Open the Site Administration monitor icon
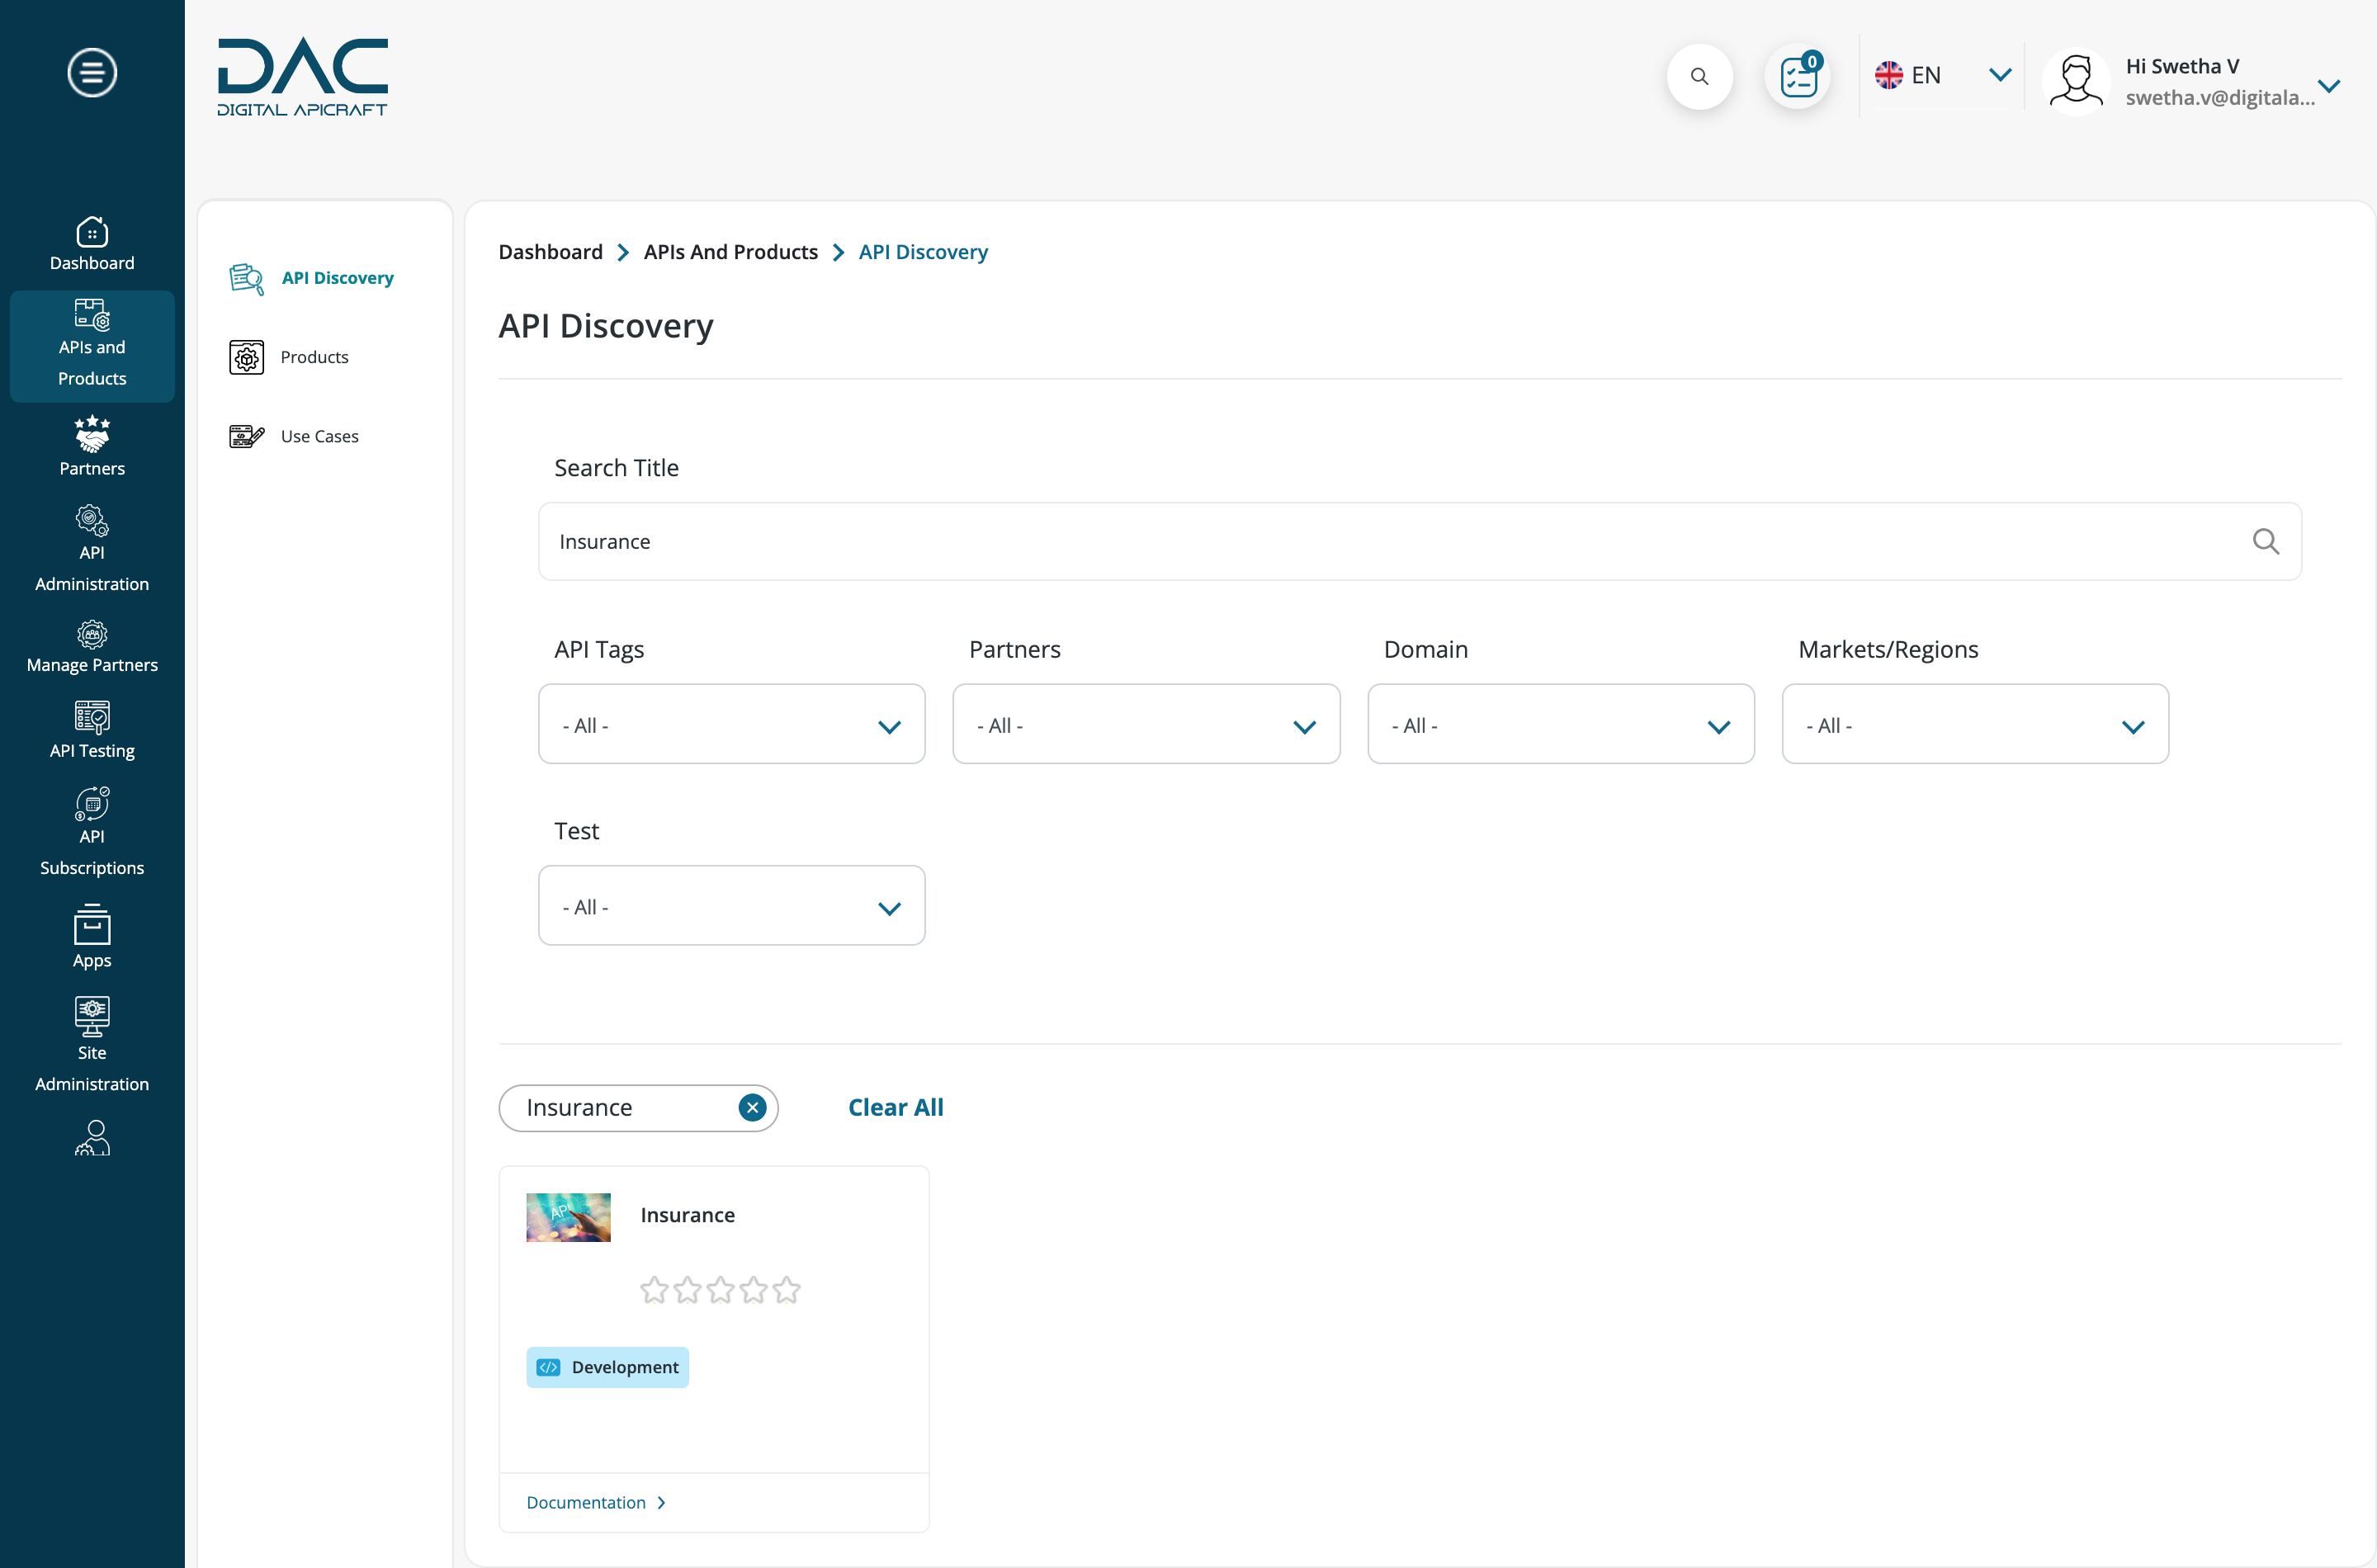 coord(92,1016)
